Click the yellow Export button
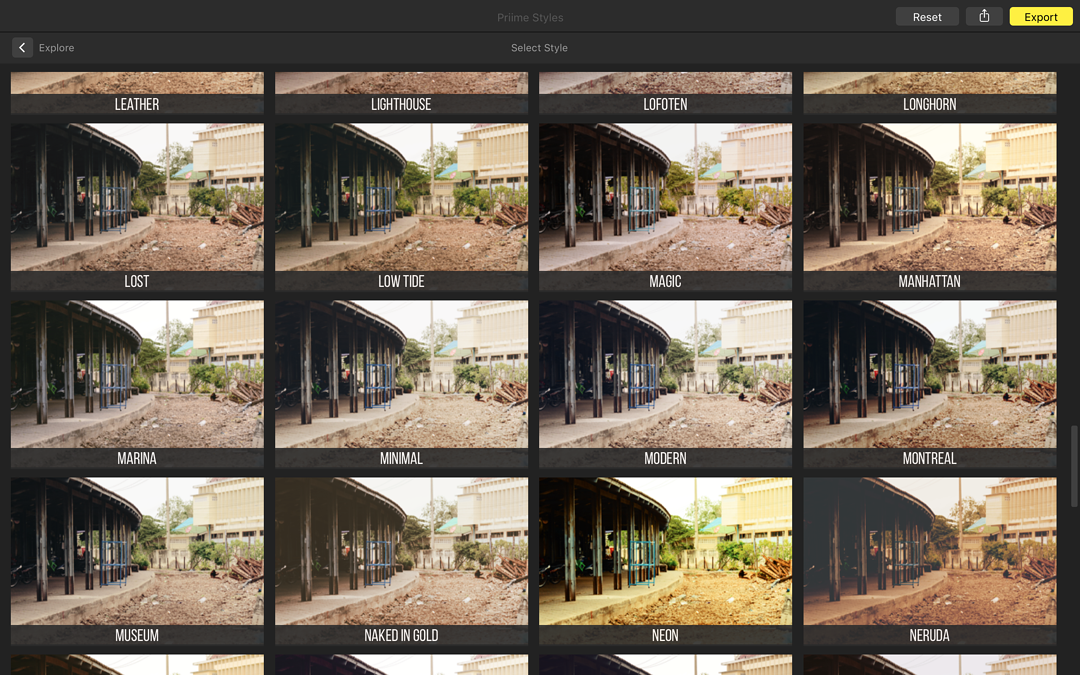1080x675 pixels. tap(1041, 17)
